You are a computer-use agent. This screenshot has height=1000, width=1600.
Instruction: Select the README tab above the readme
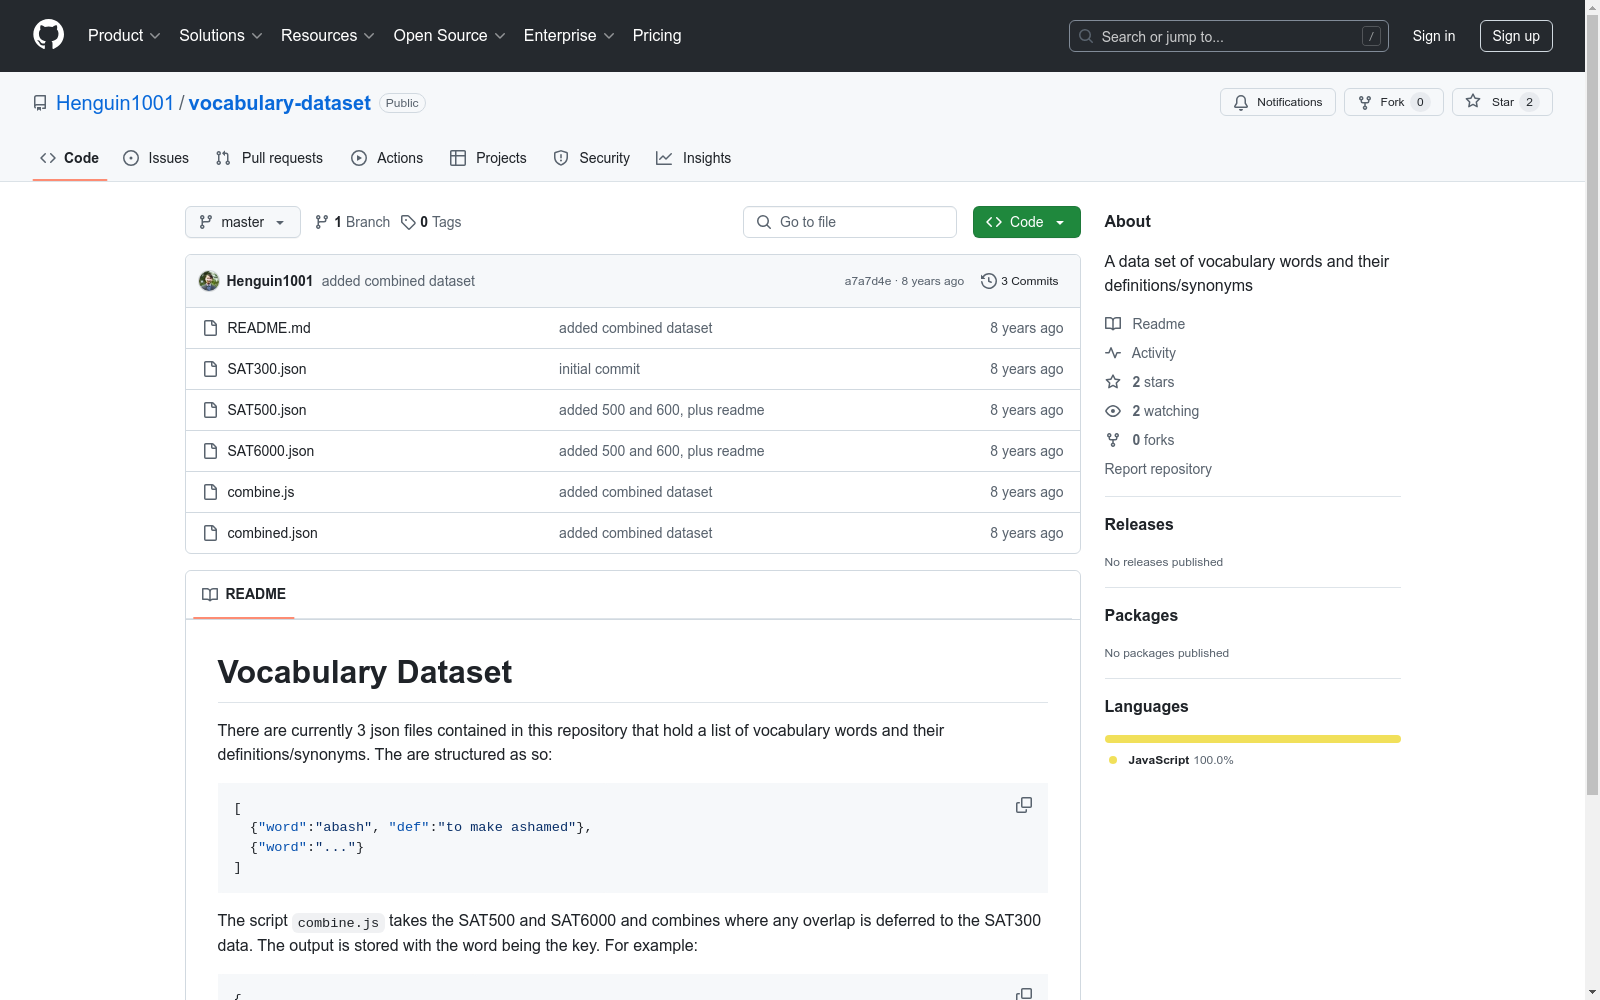tap(244, 594)
